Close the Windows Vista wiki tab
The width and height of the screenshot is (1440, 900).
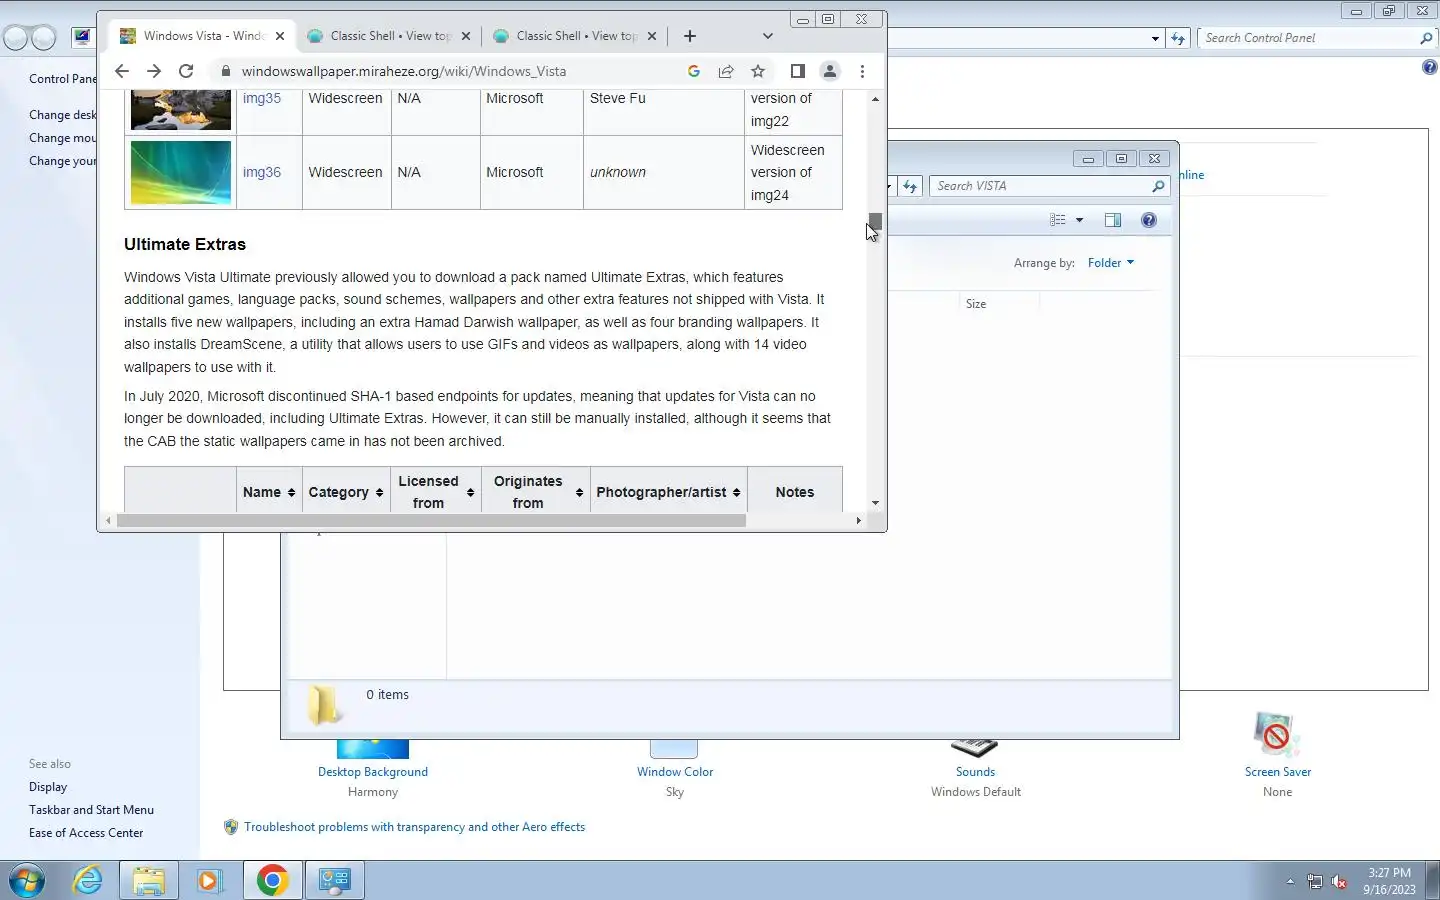(x=280, y=36)
